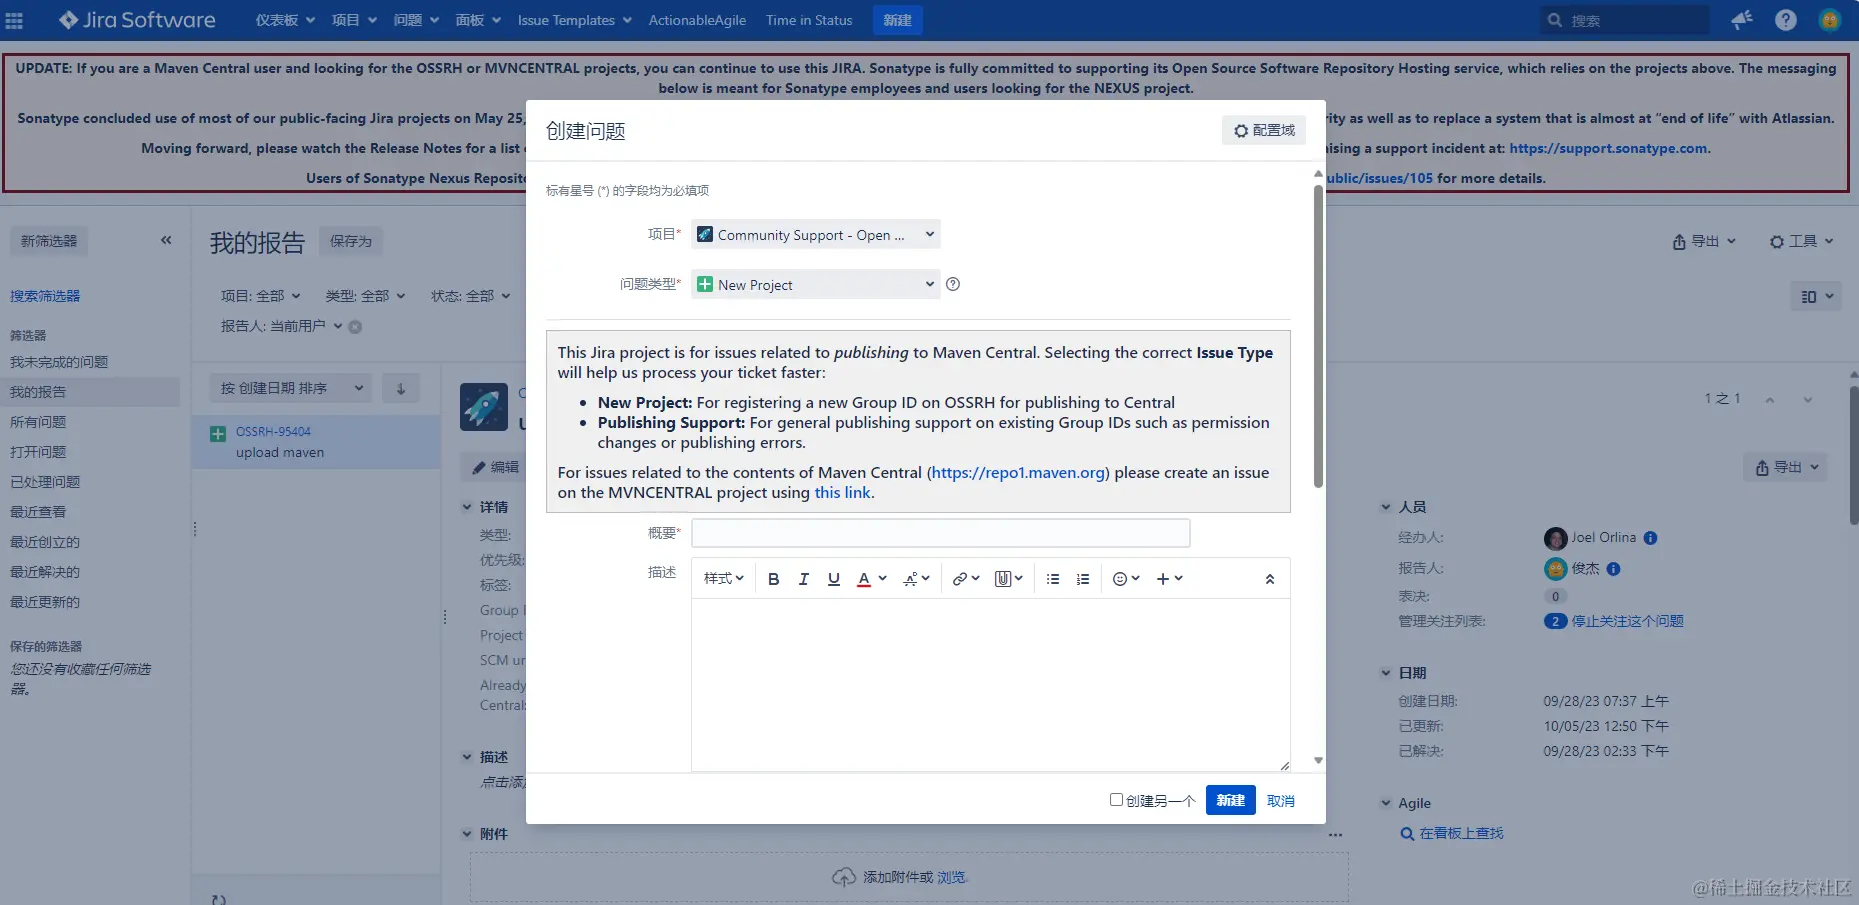Click 在看板上查找 find on board
Screen dimensions: 1859x905
point(1461,833)
